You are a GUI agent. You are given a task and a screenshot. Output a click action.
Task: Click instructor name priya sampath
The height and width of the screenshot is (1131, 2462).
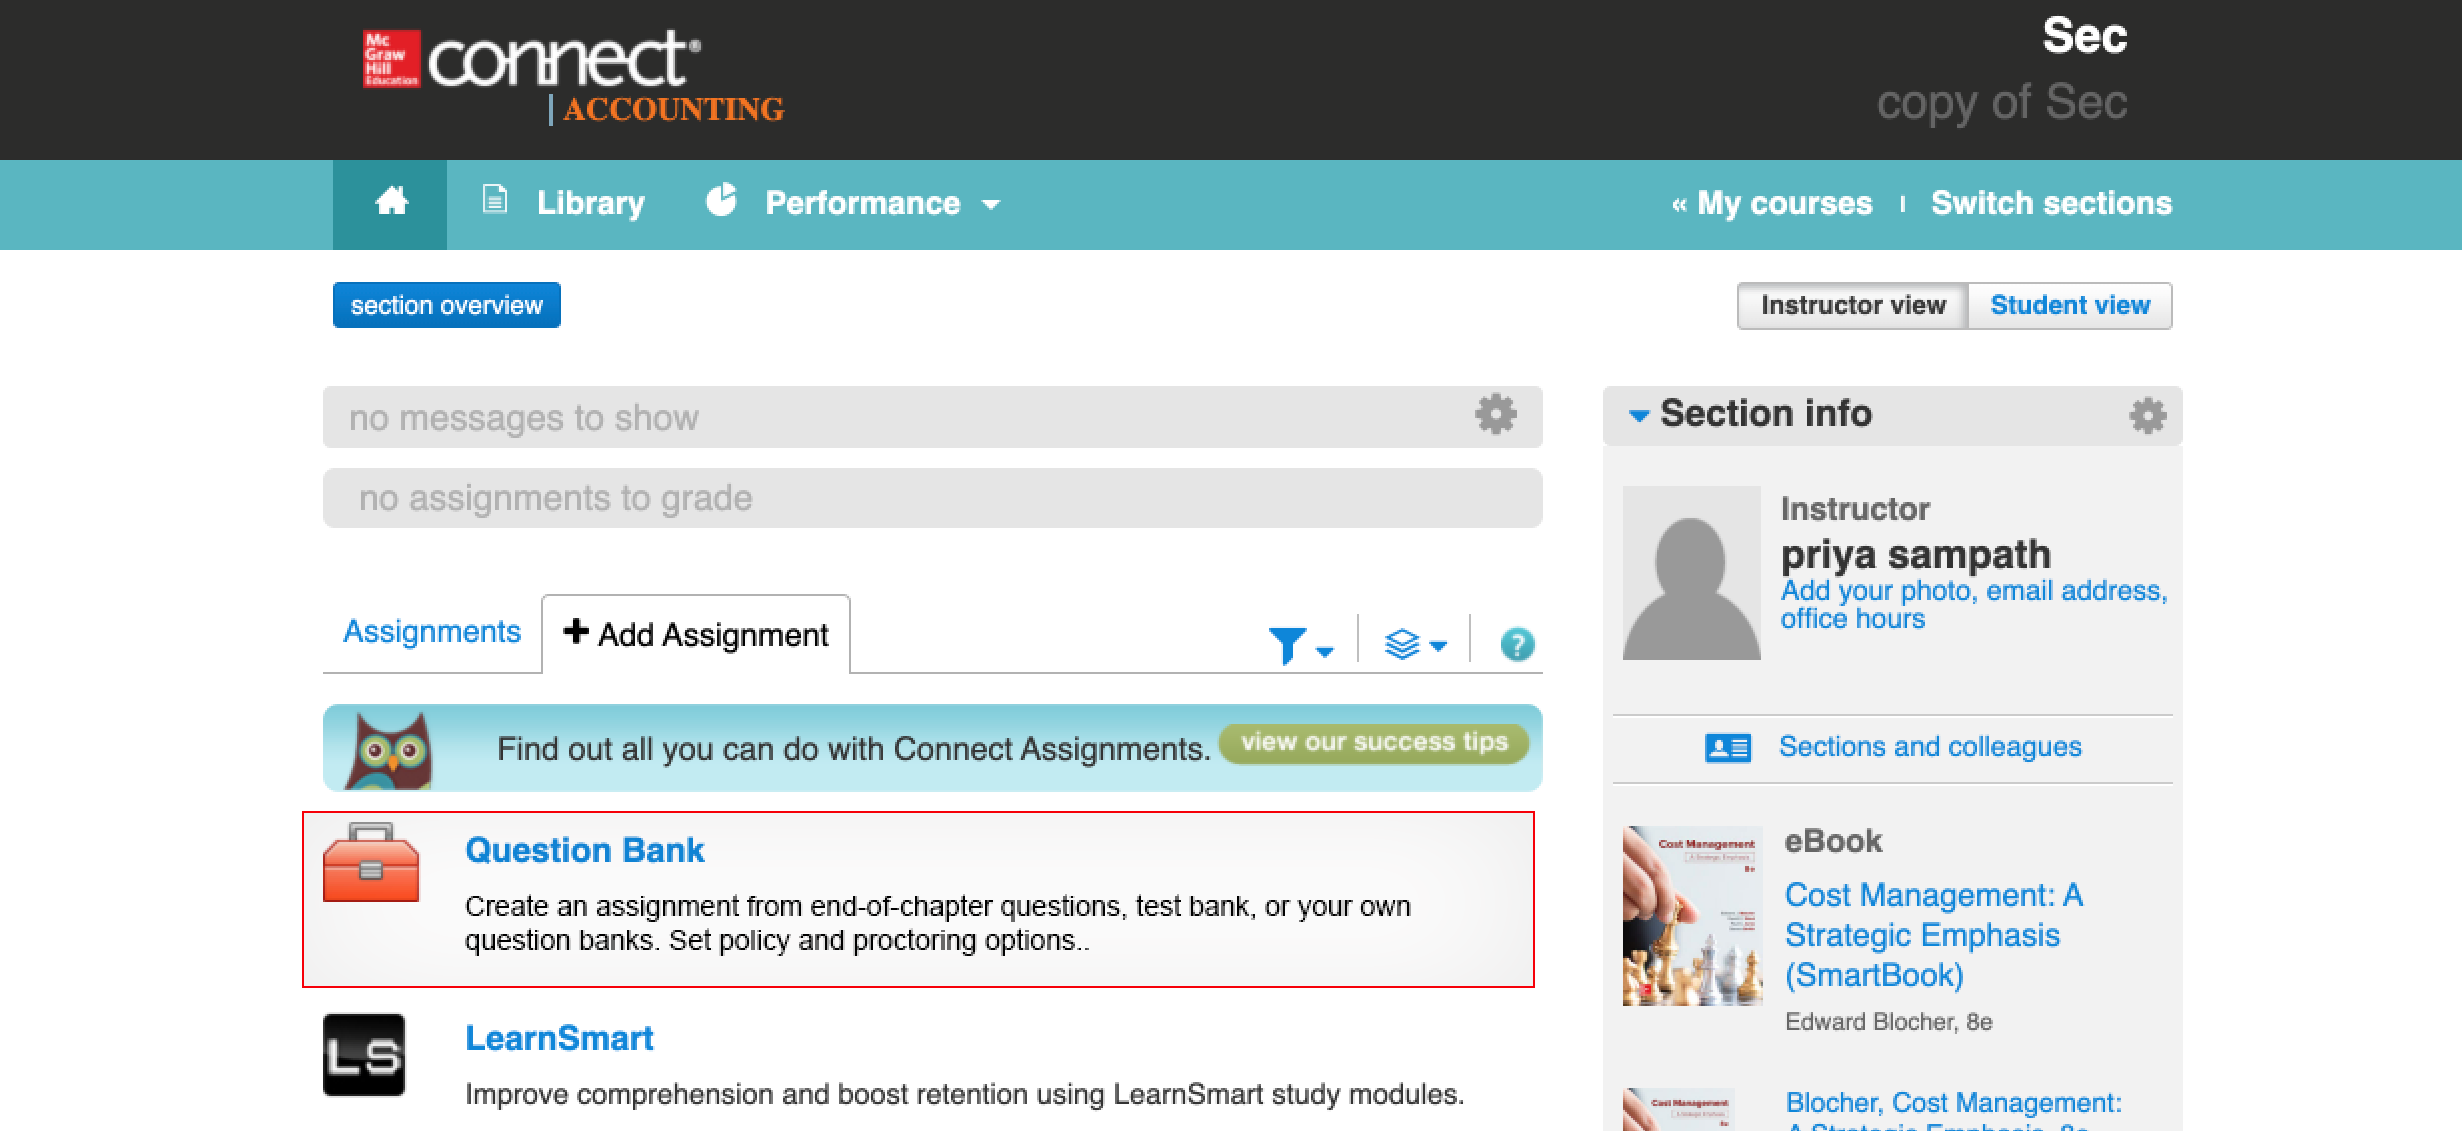coord(1915,554)
